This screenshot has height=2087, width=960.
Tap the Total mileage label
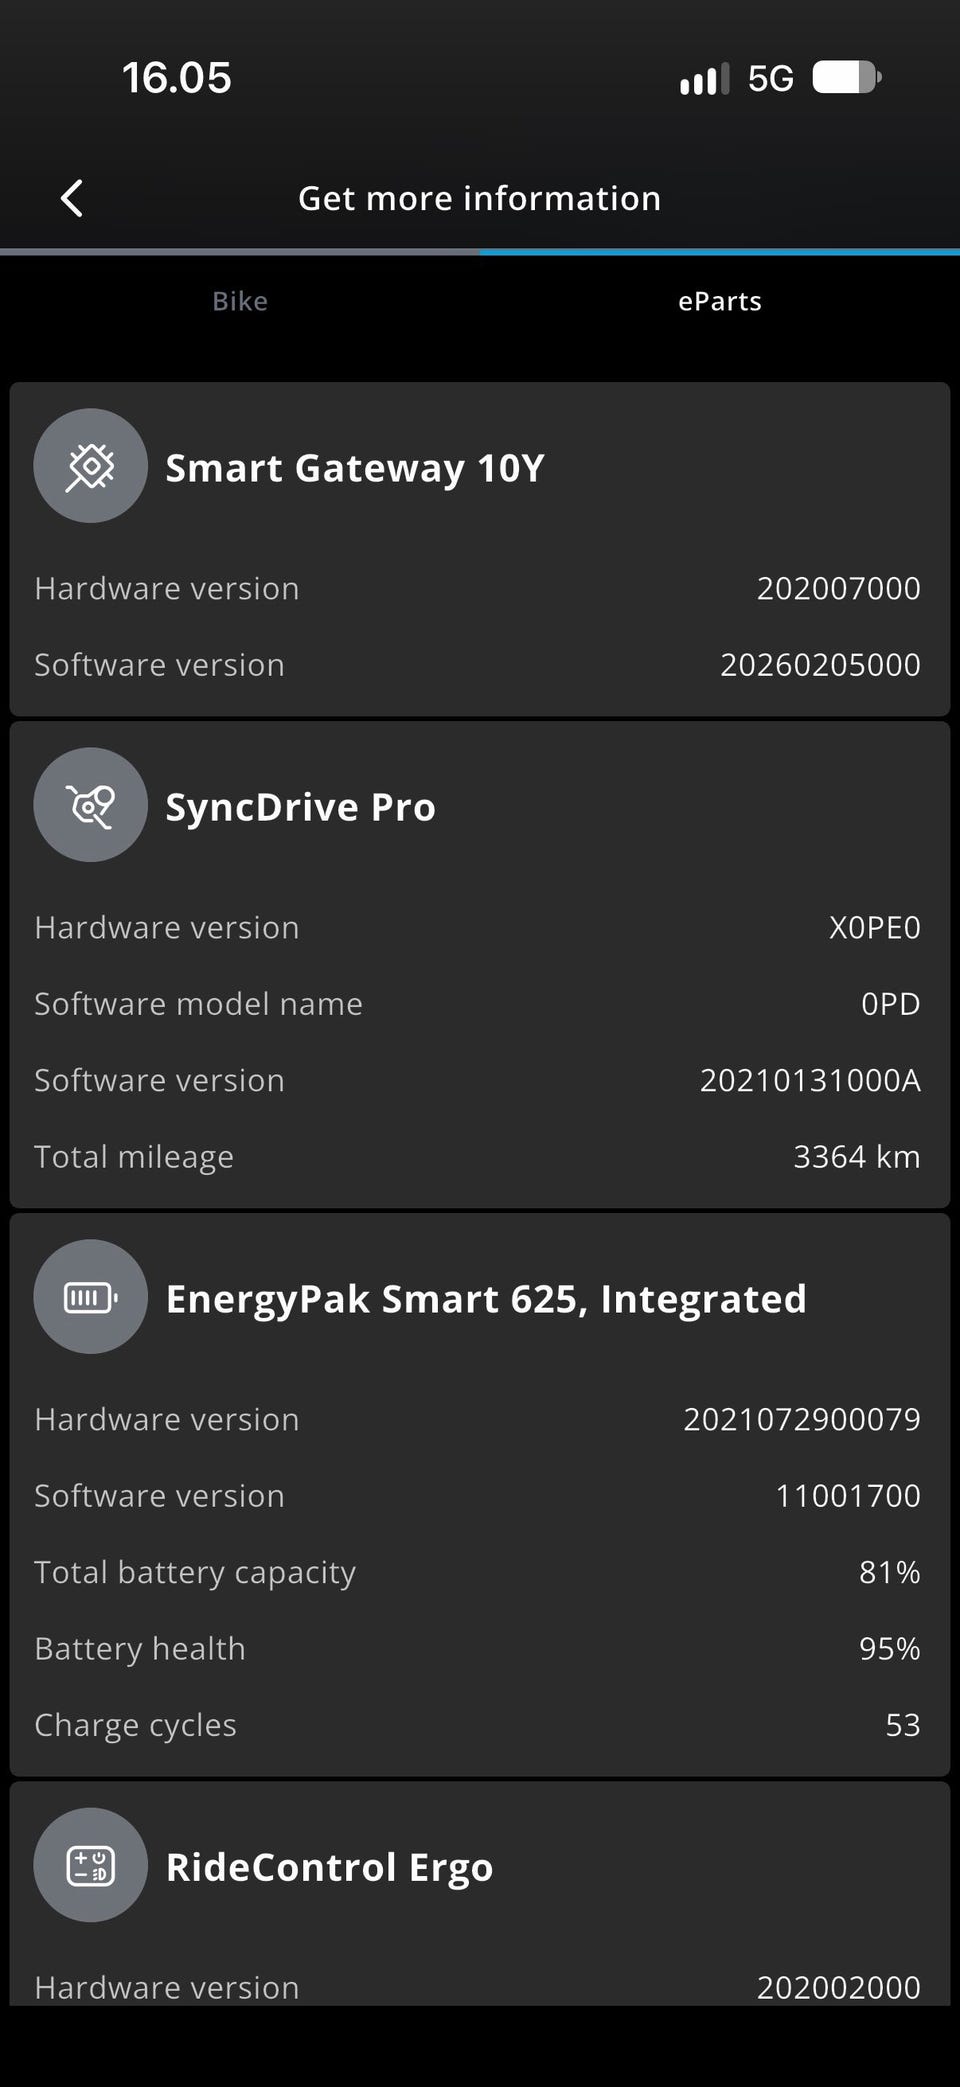[134, 1157]
